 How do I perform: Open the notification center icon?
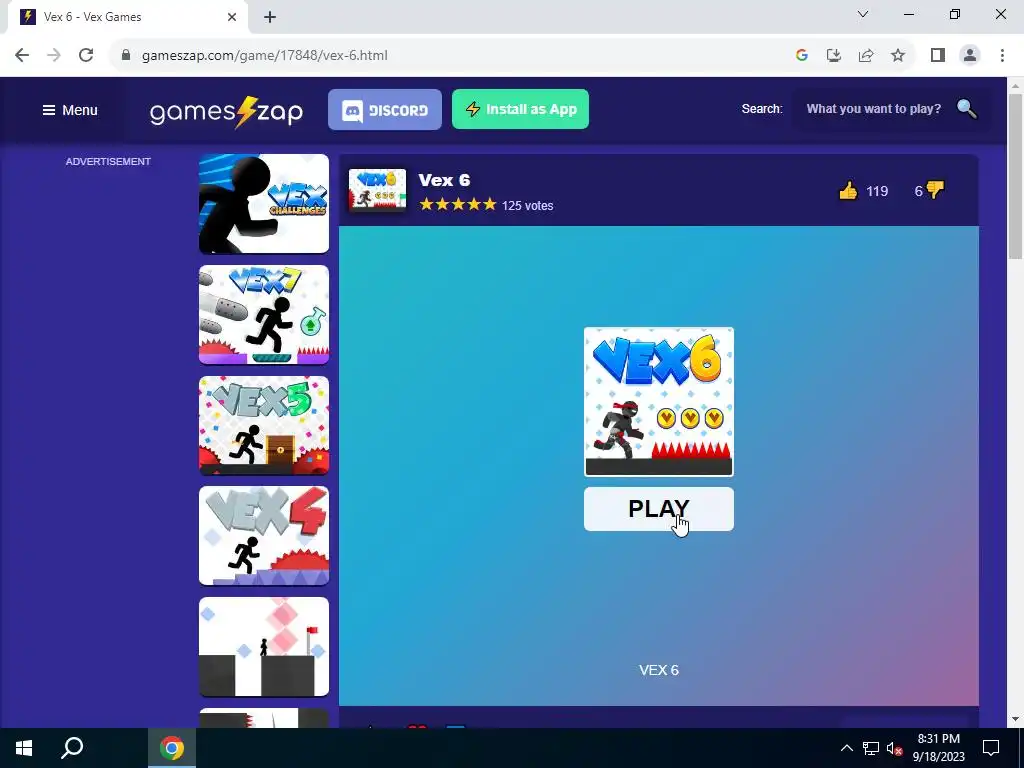coord(991,748)
